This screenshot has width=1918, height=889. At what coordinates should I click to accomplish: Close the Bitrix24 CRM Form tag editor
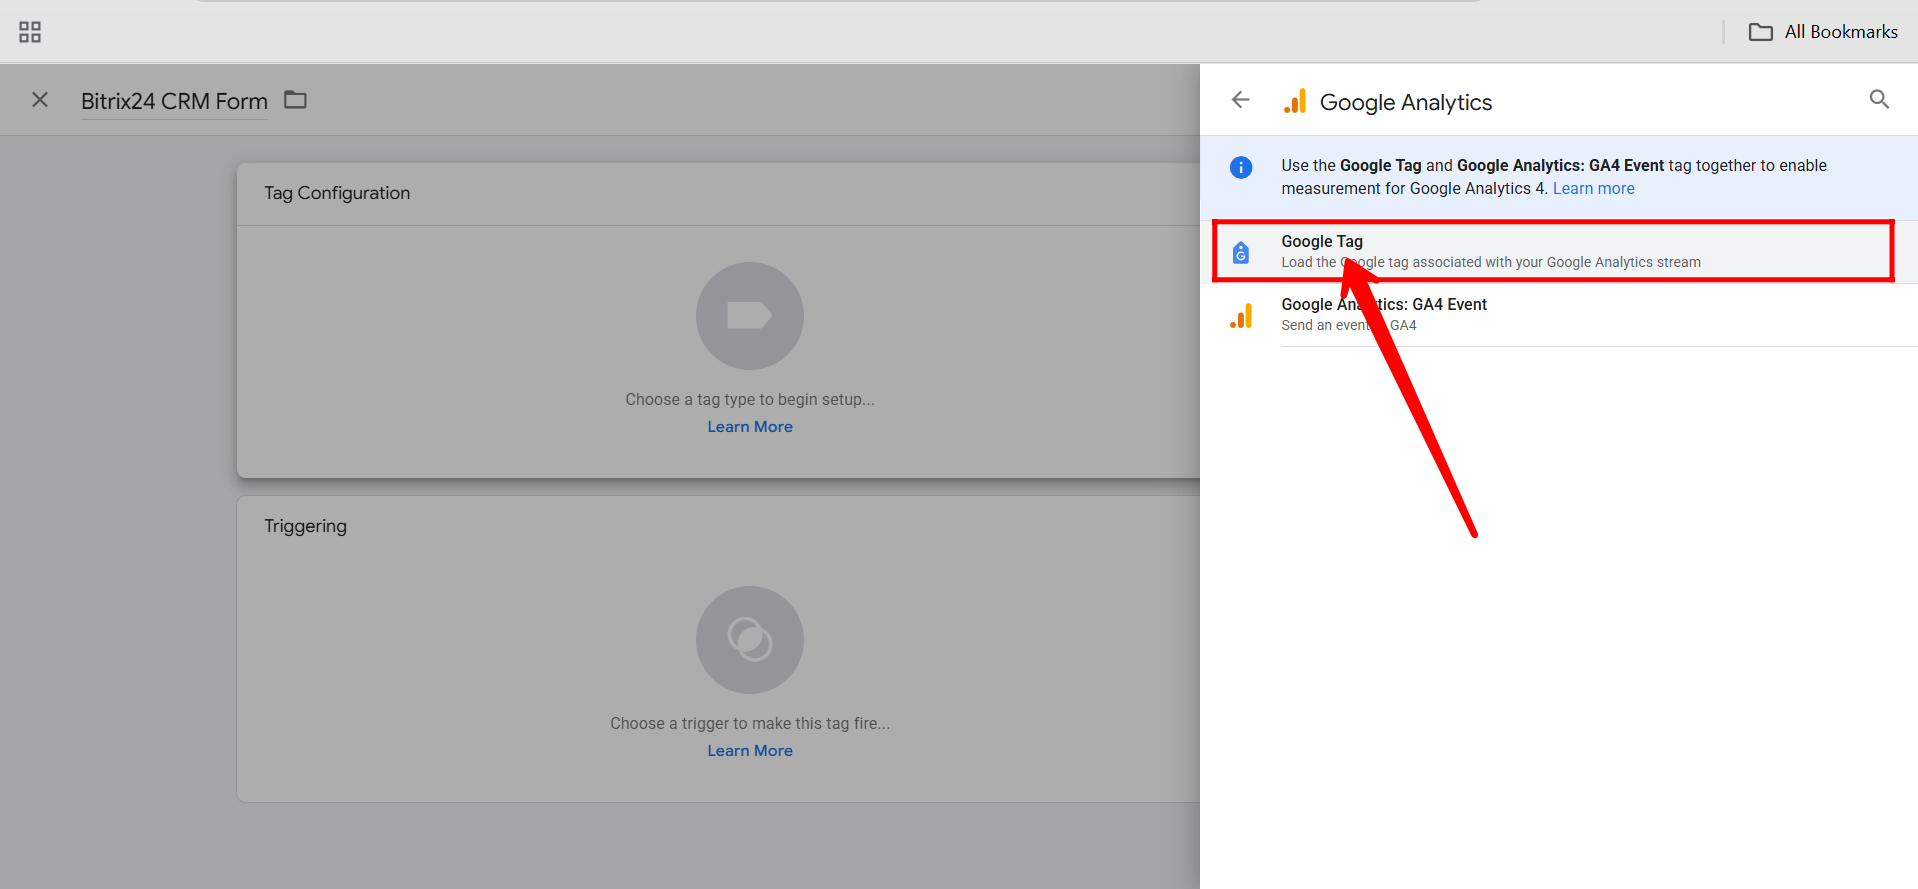40,100
